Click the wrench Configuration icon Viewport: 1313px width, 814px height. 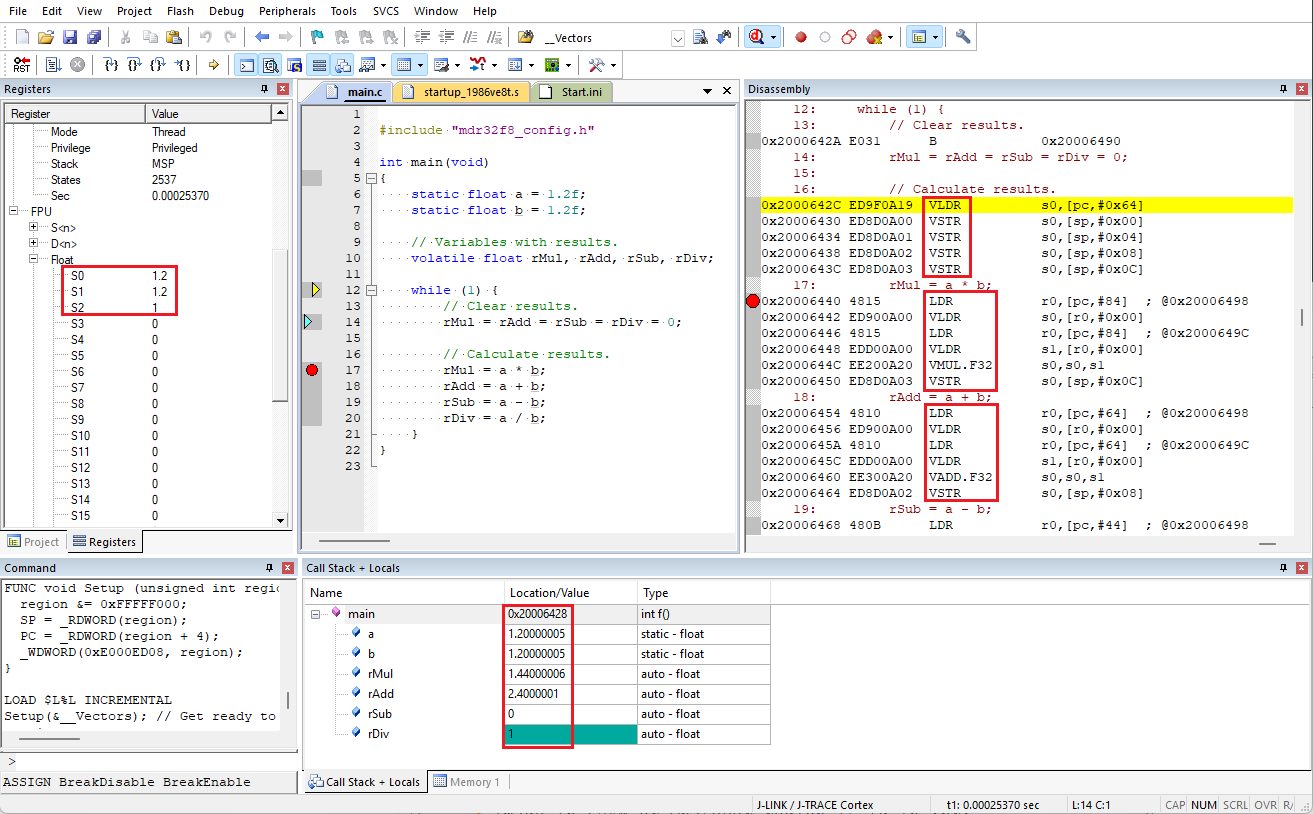coord(963,37)
